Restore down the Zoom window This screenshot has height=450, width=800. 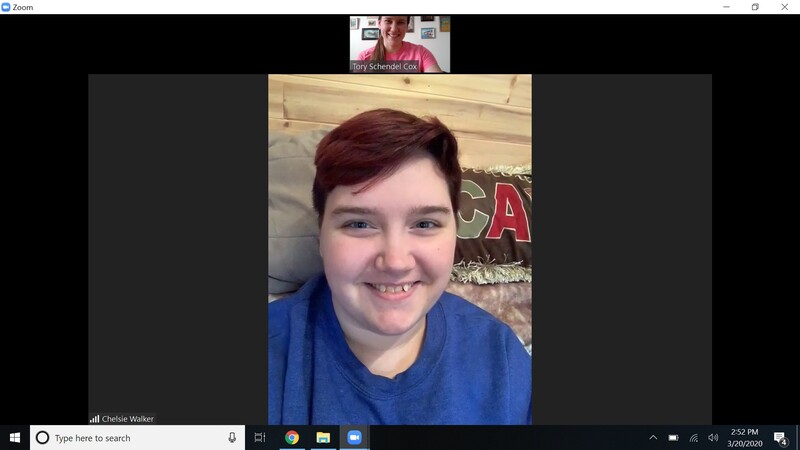755,7
